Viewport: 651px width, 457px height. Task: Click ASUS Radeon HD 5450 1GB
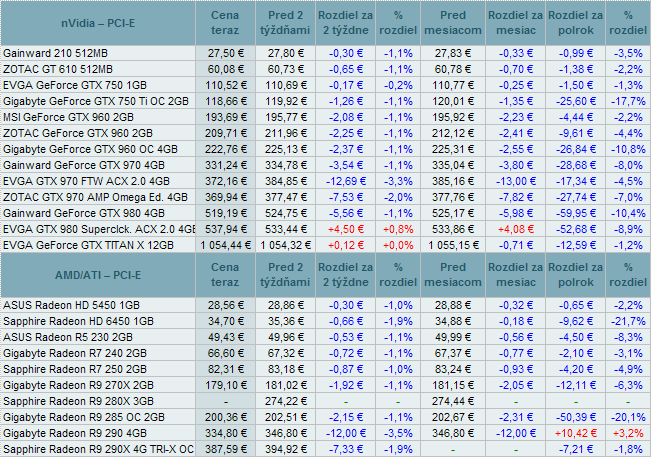point(71,305)
